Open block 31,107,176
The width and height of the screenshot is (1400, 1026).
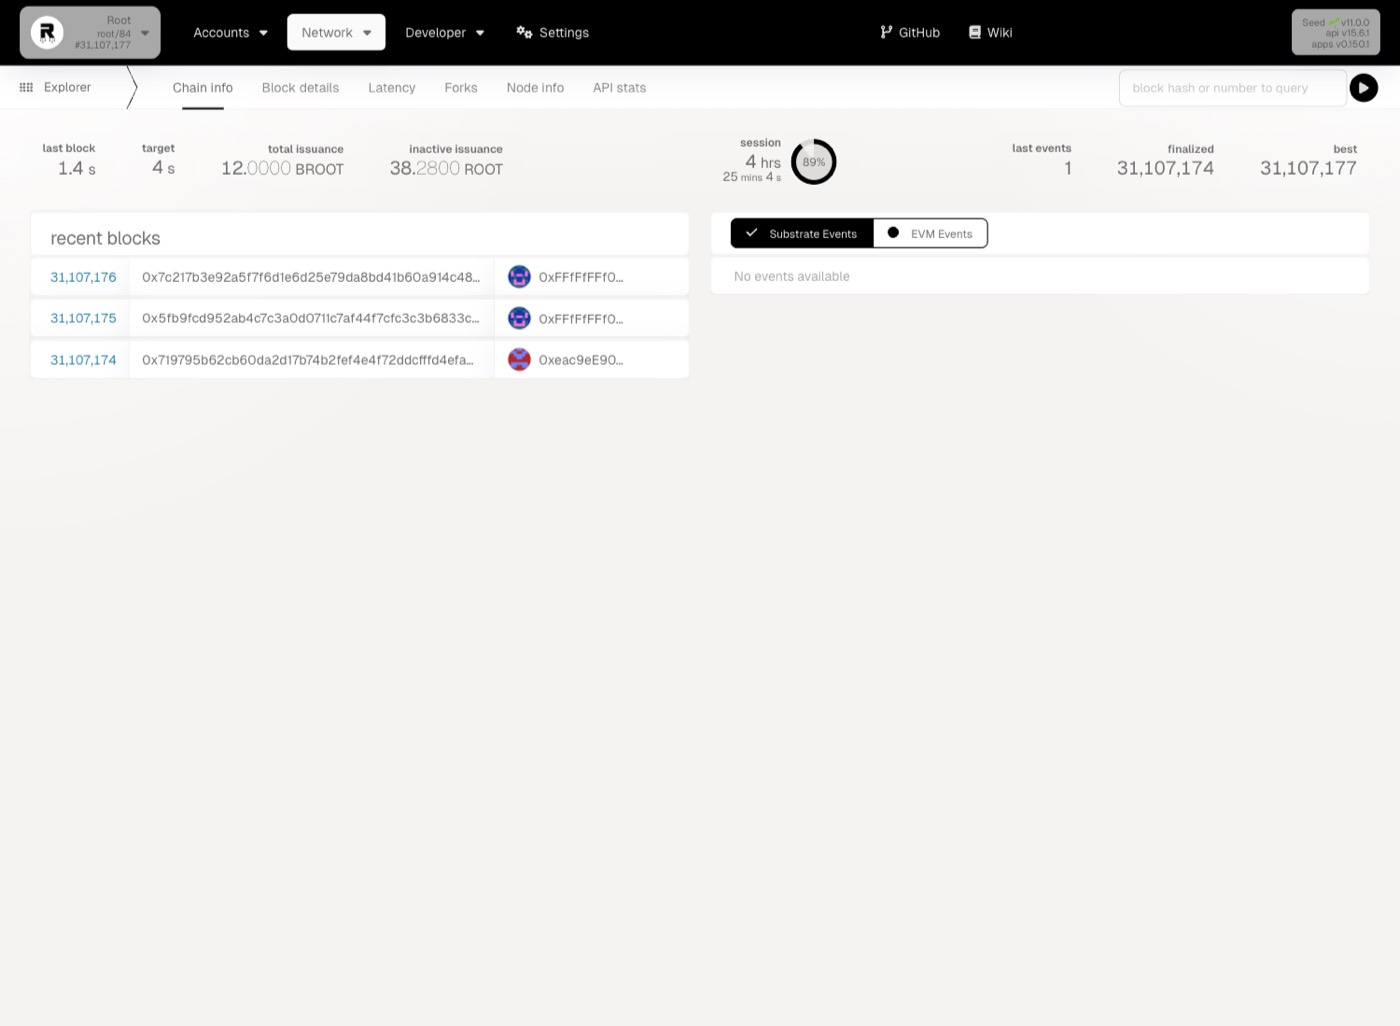point(83,277)
